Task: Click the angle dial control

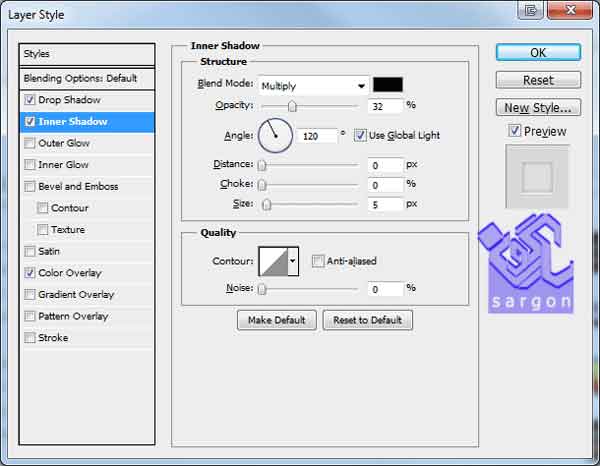Action: 275,134
